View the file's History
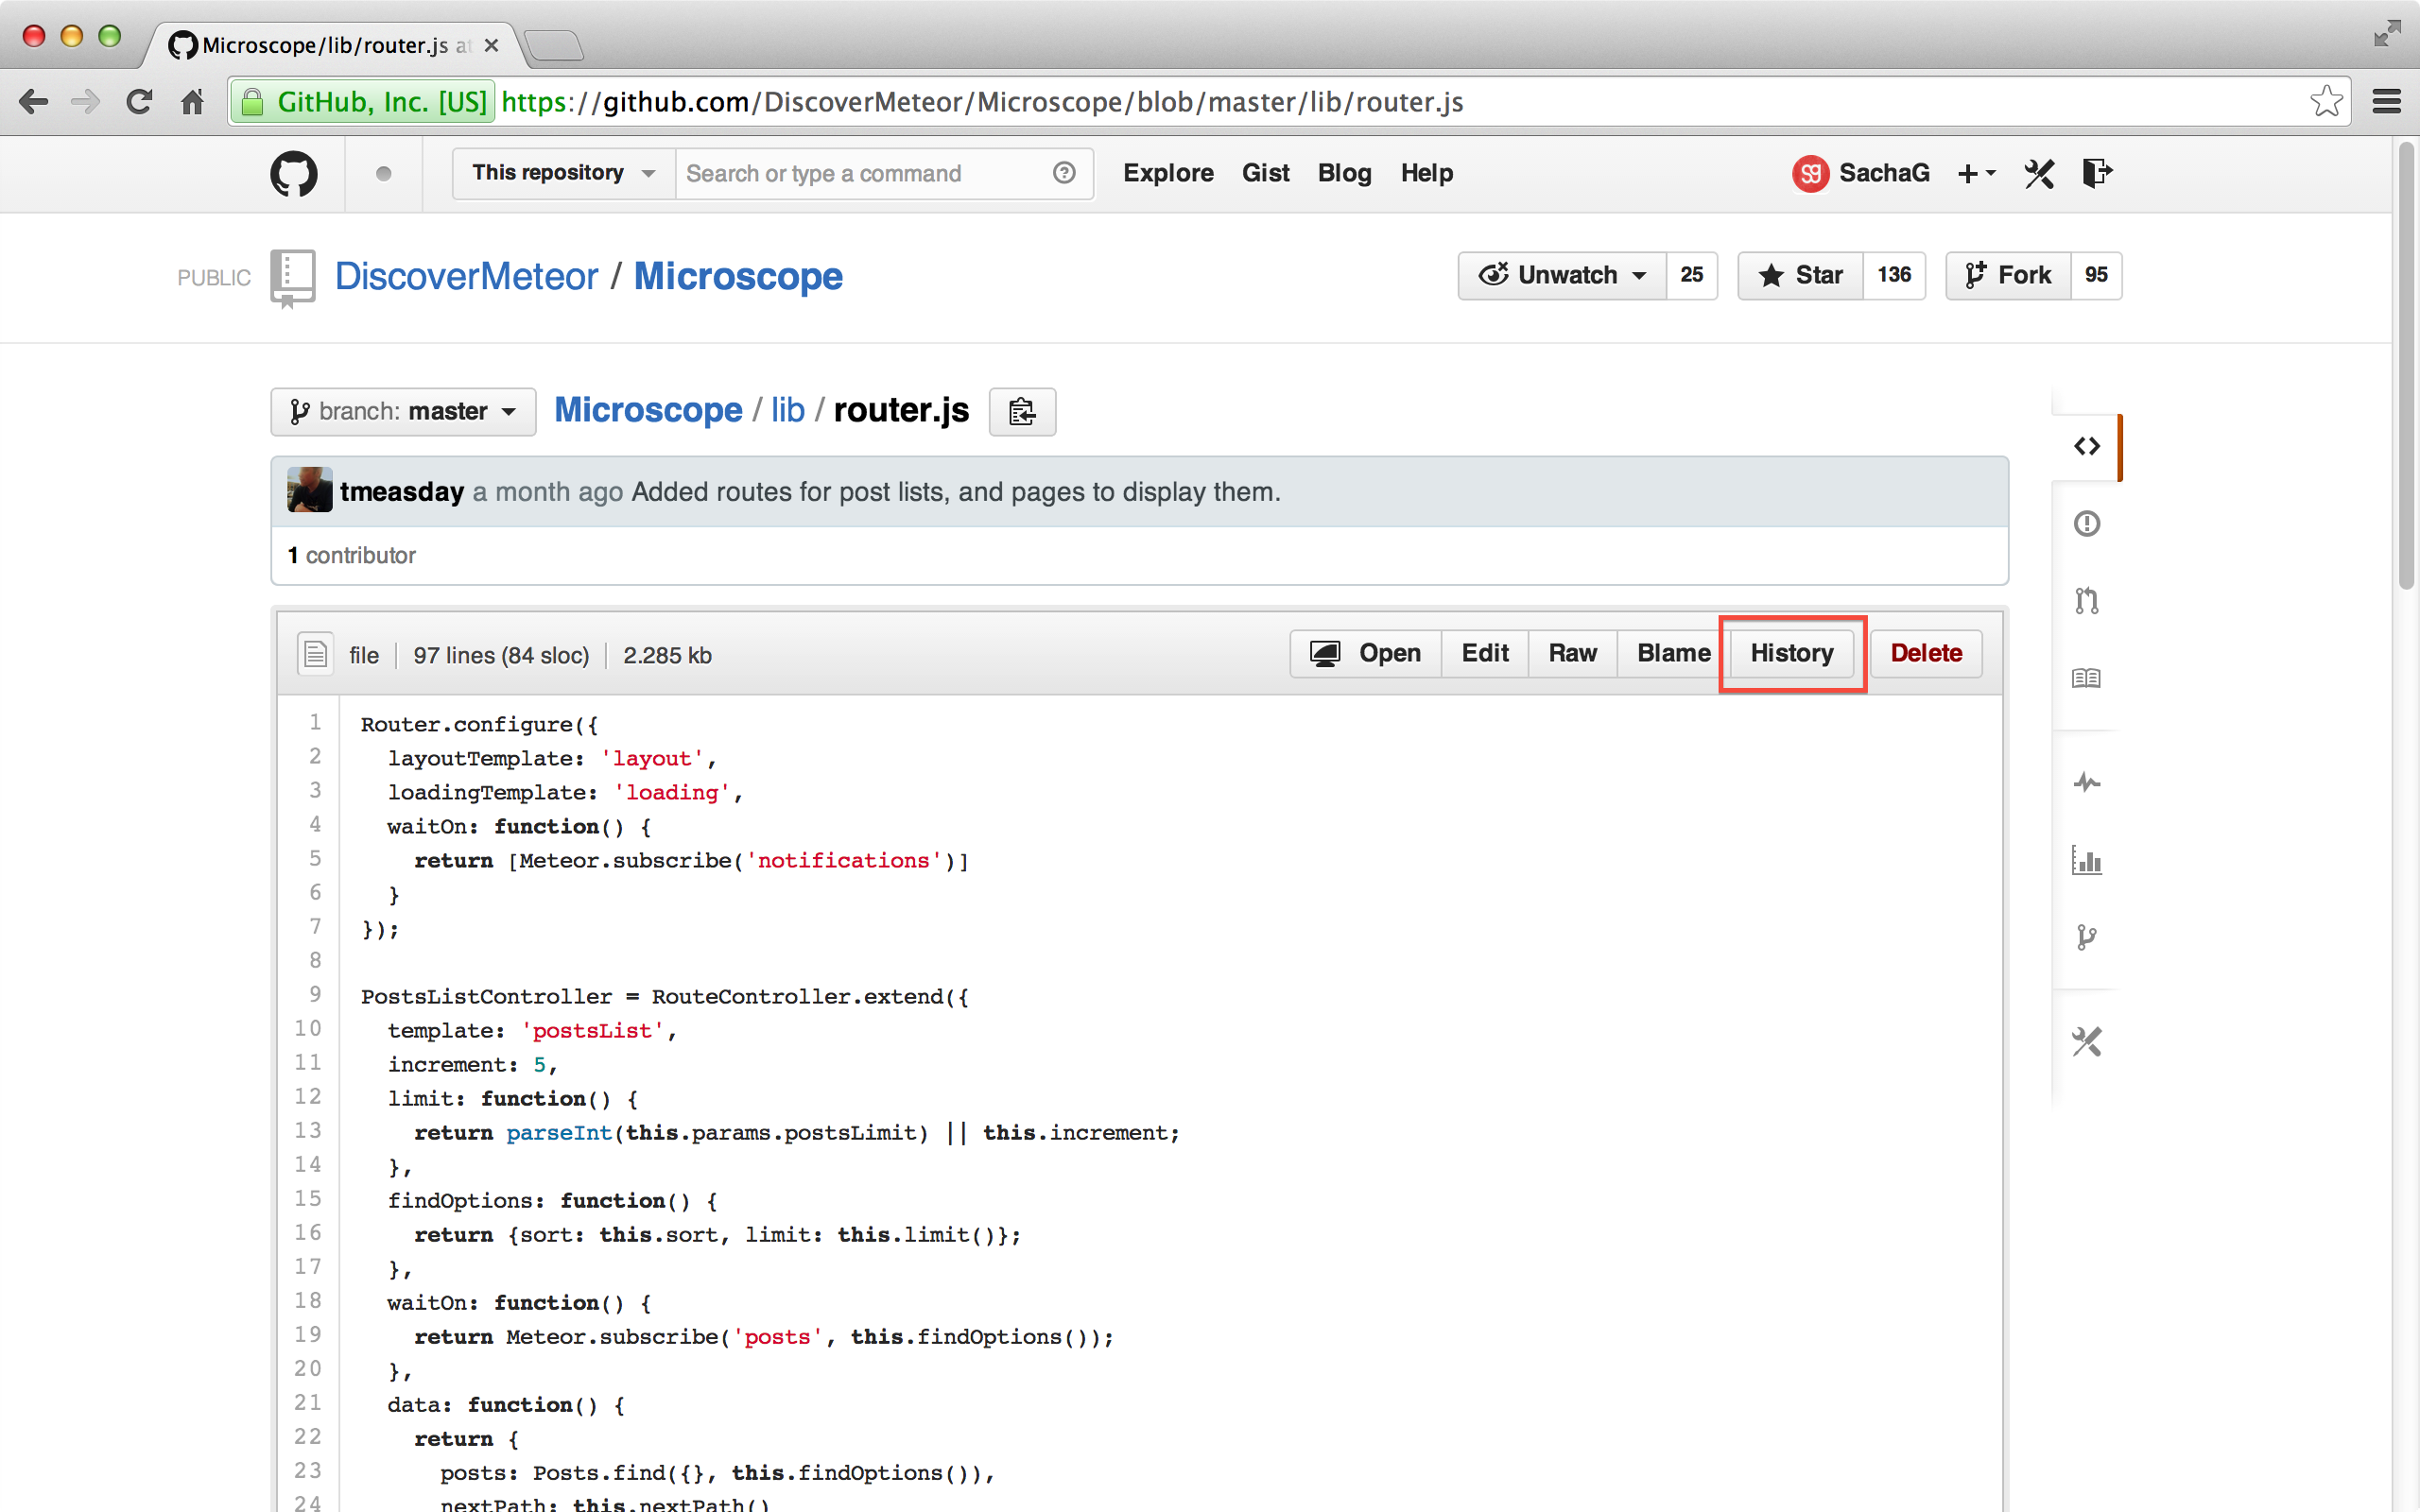Image resolution: width=2420 pixels, height=1512 pixels. 1791,653
